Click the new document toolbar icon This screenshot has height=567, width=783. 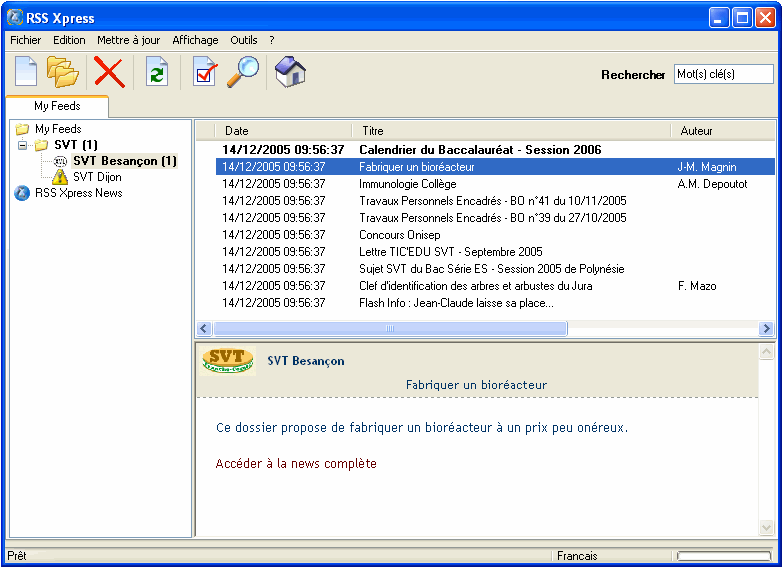point(26,72)
